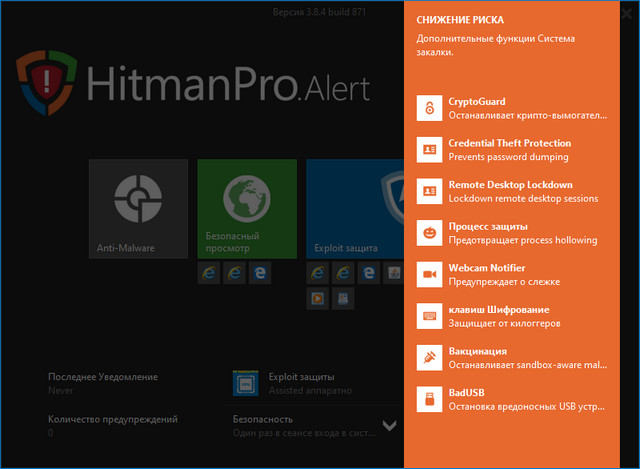Click the Windows Media Player icon
The height and width of the screenshot is (469, 640).
coord(318,298)
